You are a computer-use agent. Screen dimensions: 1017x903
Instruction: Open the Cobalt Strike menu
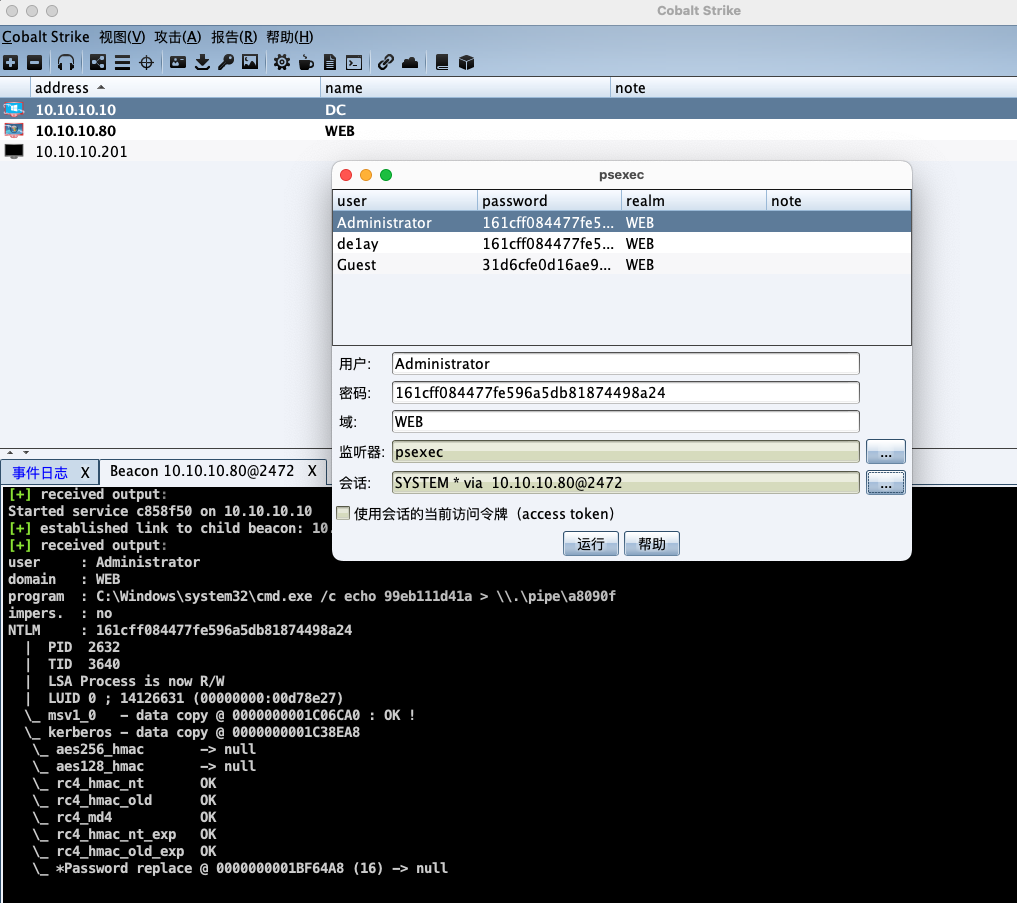[x=45, y=37]
